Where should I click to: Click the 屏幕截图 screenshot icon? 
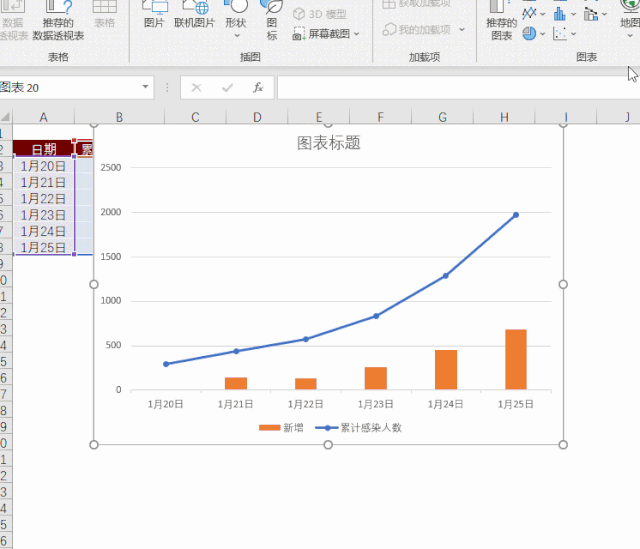[299, 33]
